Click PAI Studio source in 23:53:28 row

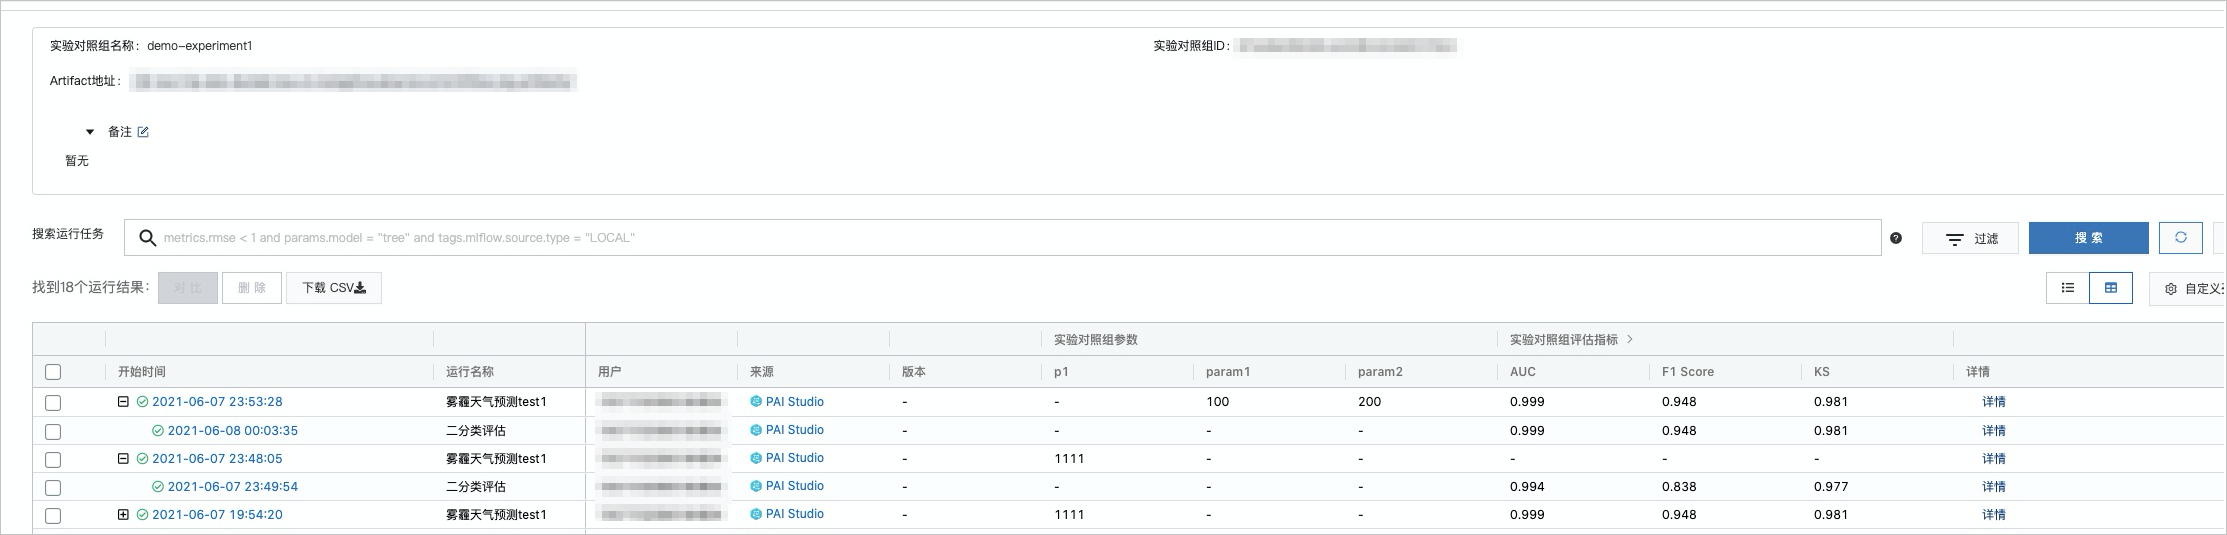795,402
